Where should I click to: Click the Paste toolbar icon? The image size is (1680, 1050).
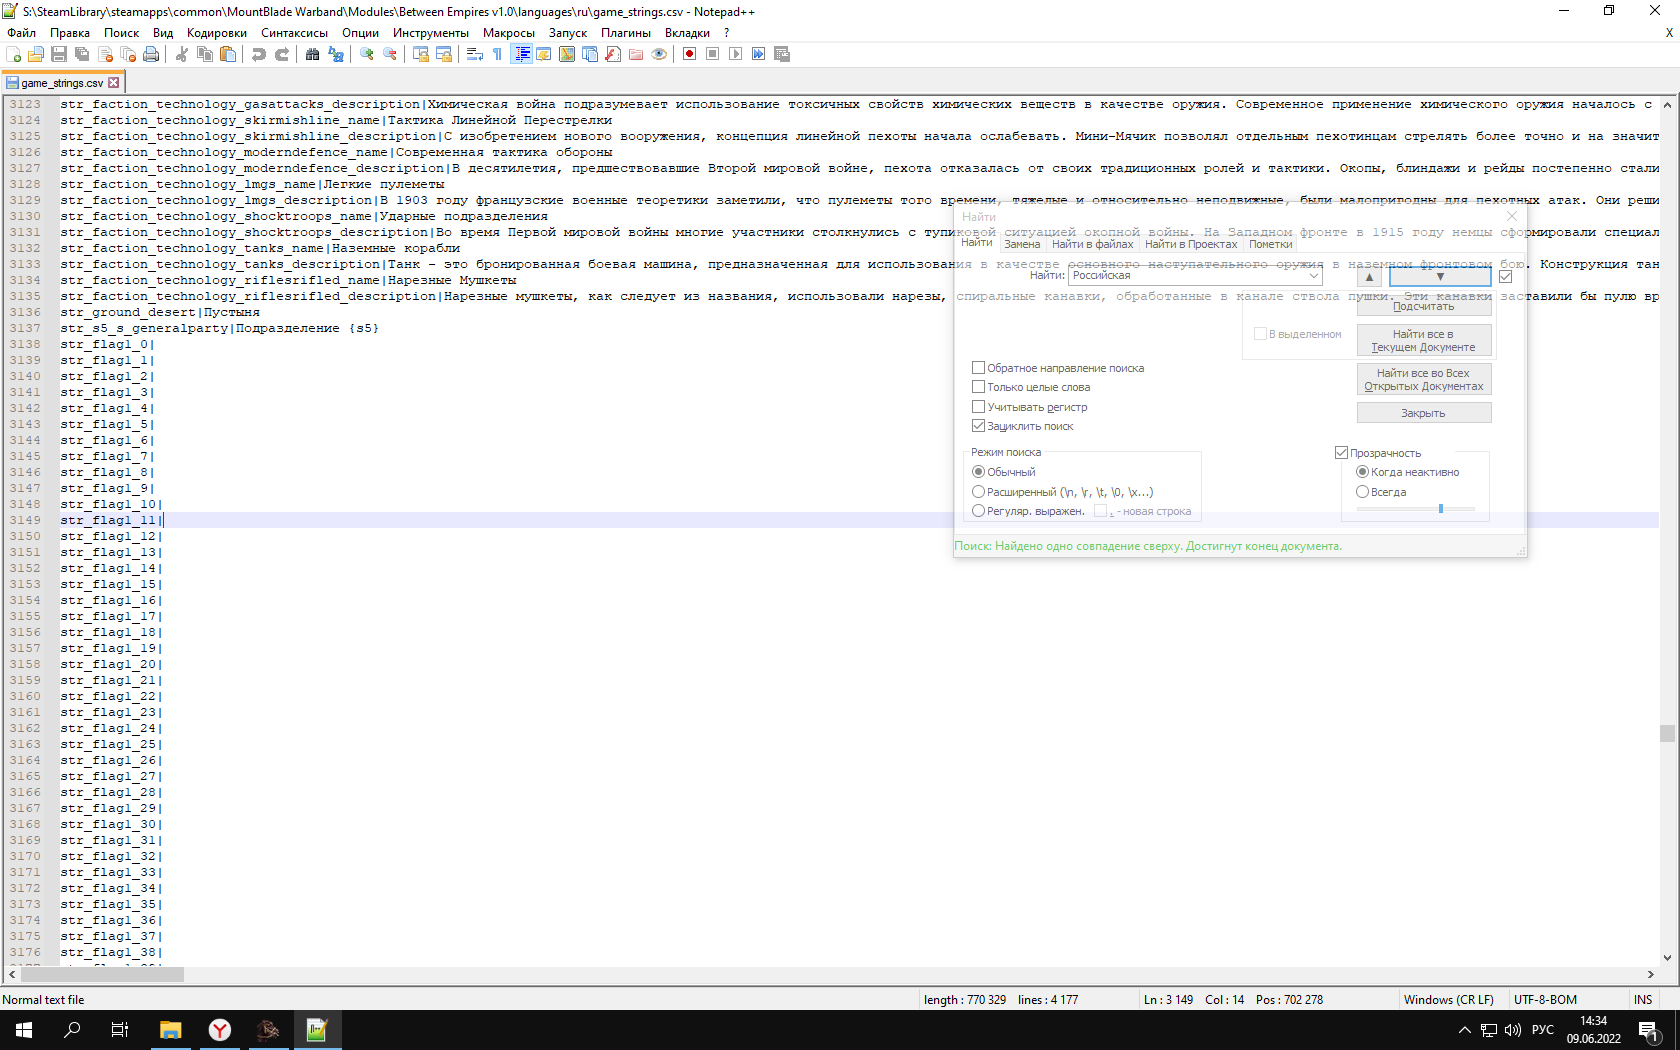228,54
